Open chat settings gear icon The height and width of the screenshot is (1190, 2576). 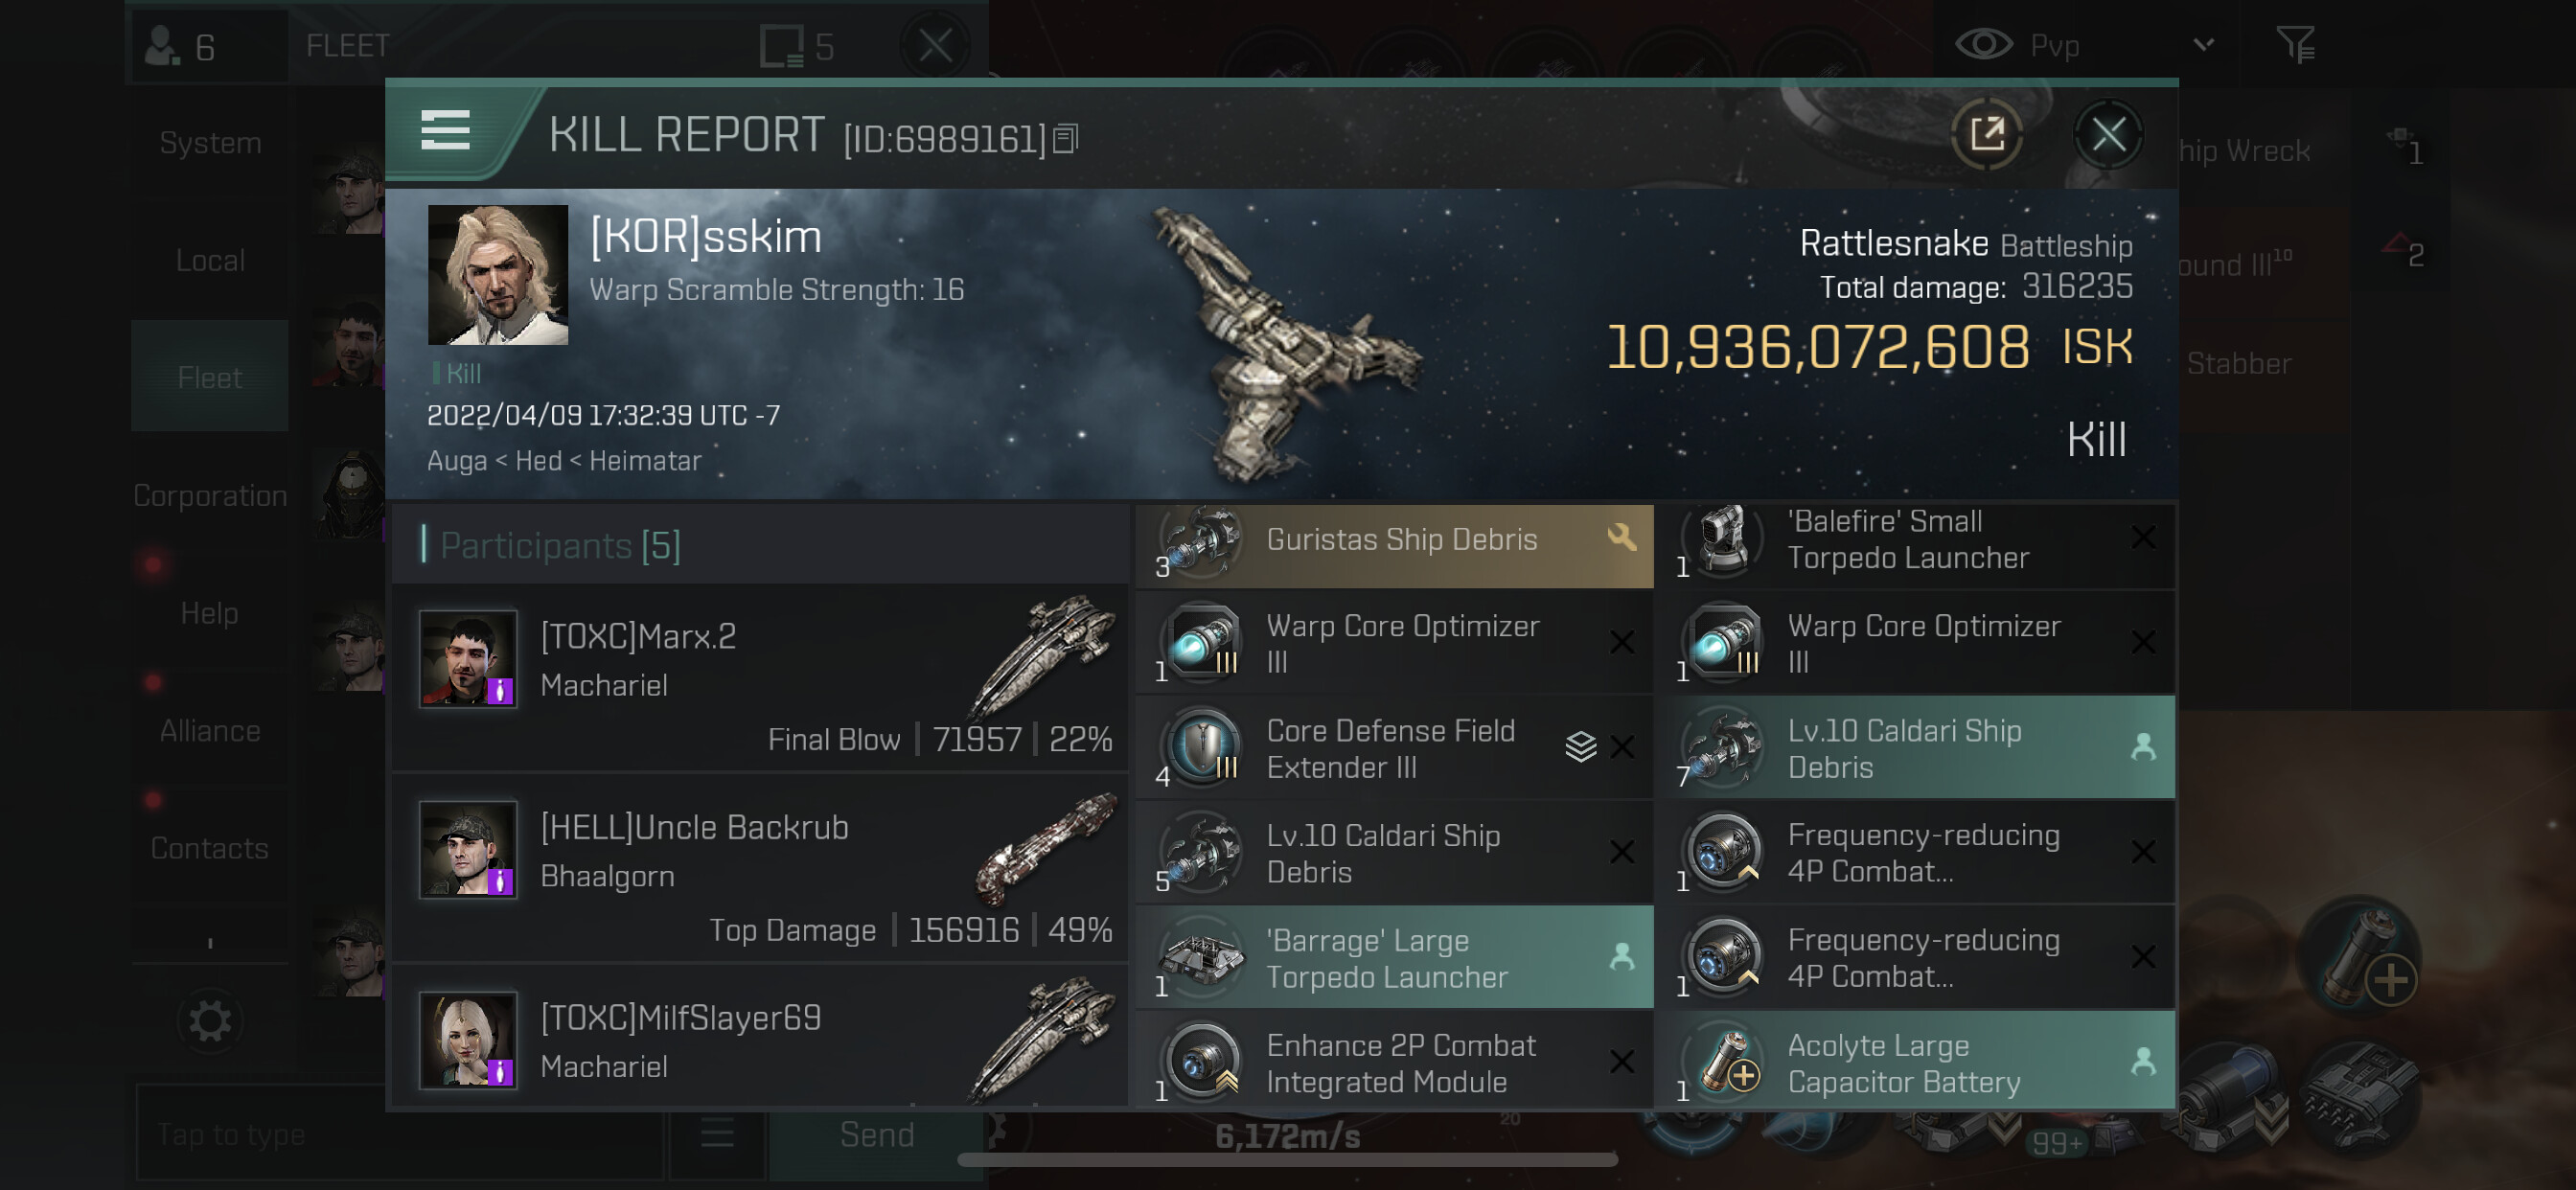pos(210,1021)
